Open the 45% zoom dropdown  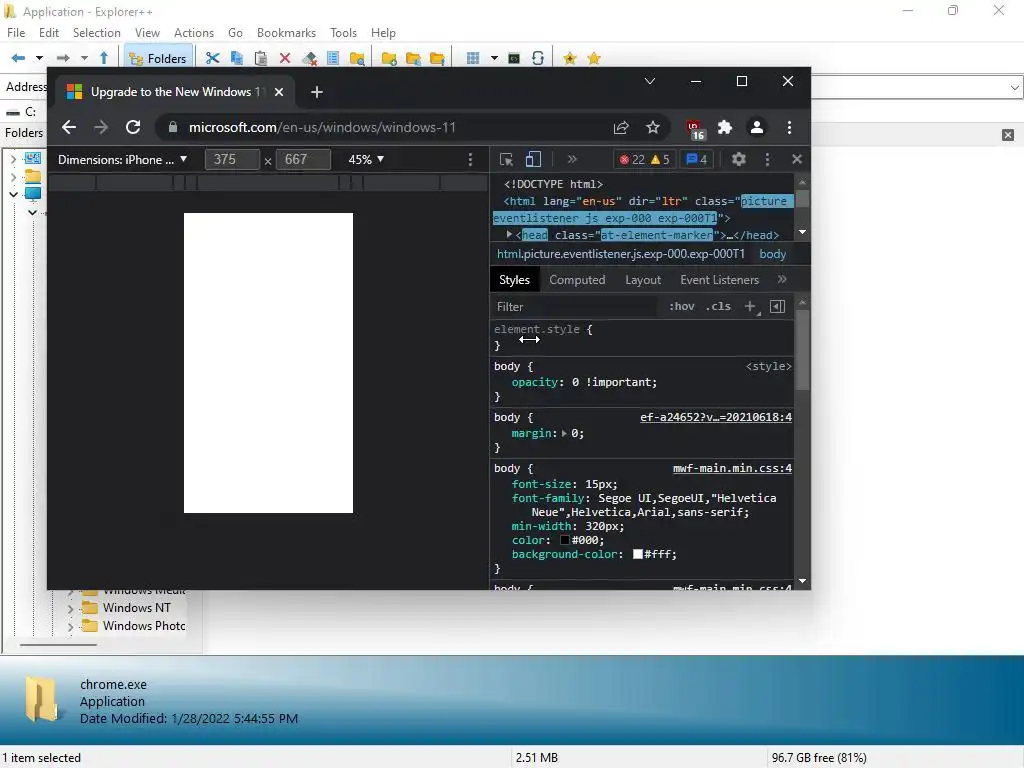click(366, 159)
